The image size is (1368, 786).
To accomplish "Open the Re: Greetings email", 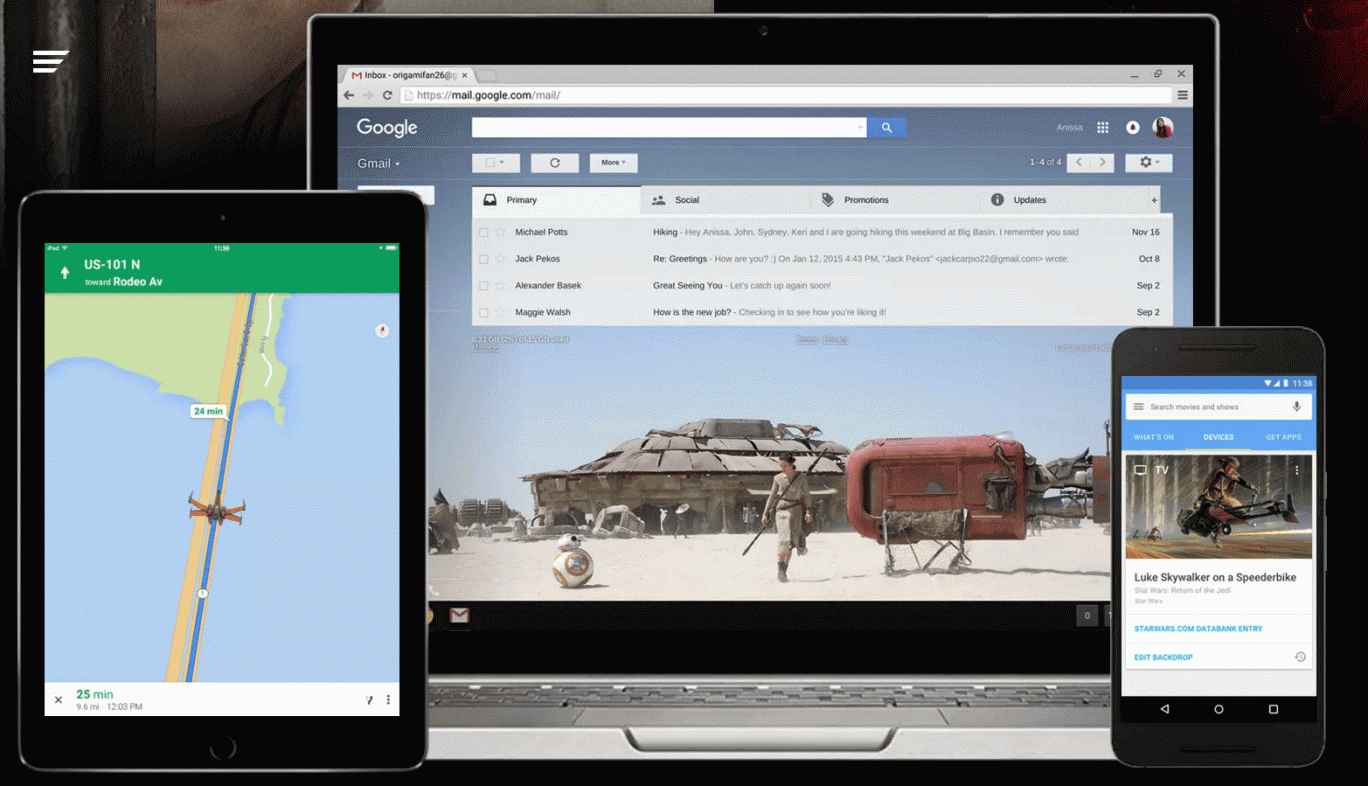I will 822,259.
